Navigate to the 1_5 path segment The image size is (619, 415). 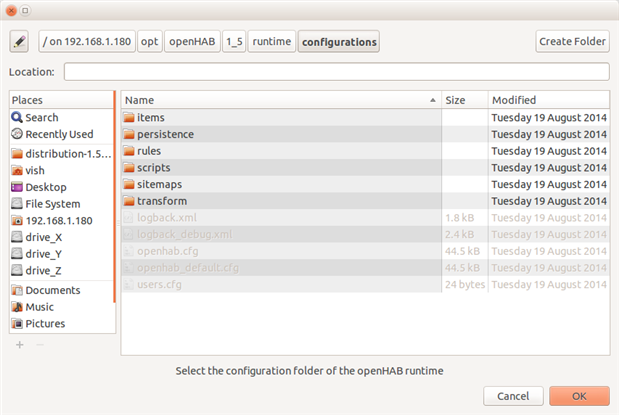click(234, 41)
